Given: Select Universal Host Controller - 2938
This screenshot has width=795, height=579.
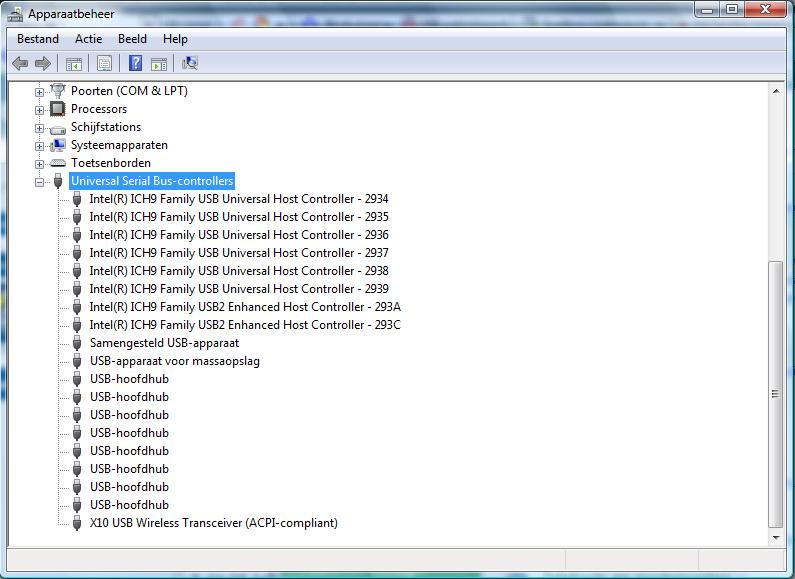Looking at the screenshot, I should coord(239,271).
